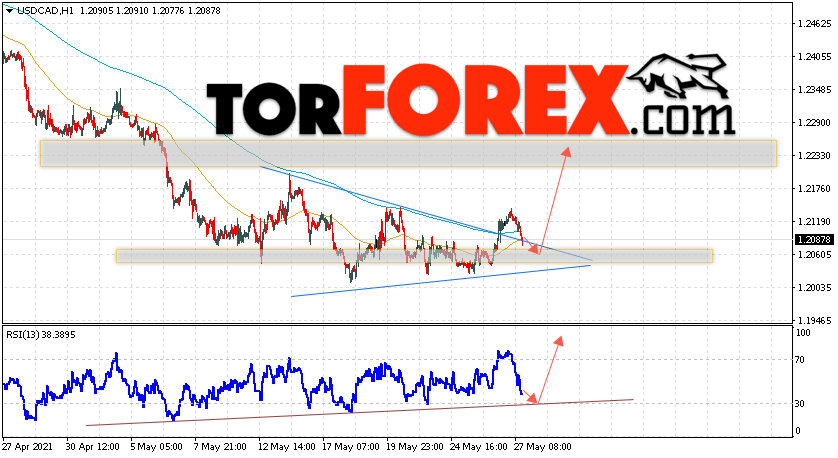The height and width of the screenshot is (458, 838).
Task: Click the RSI scale level 0
Action: 798,431
